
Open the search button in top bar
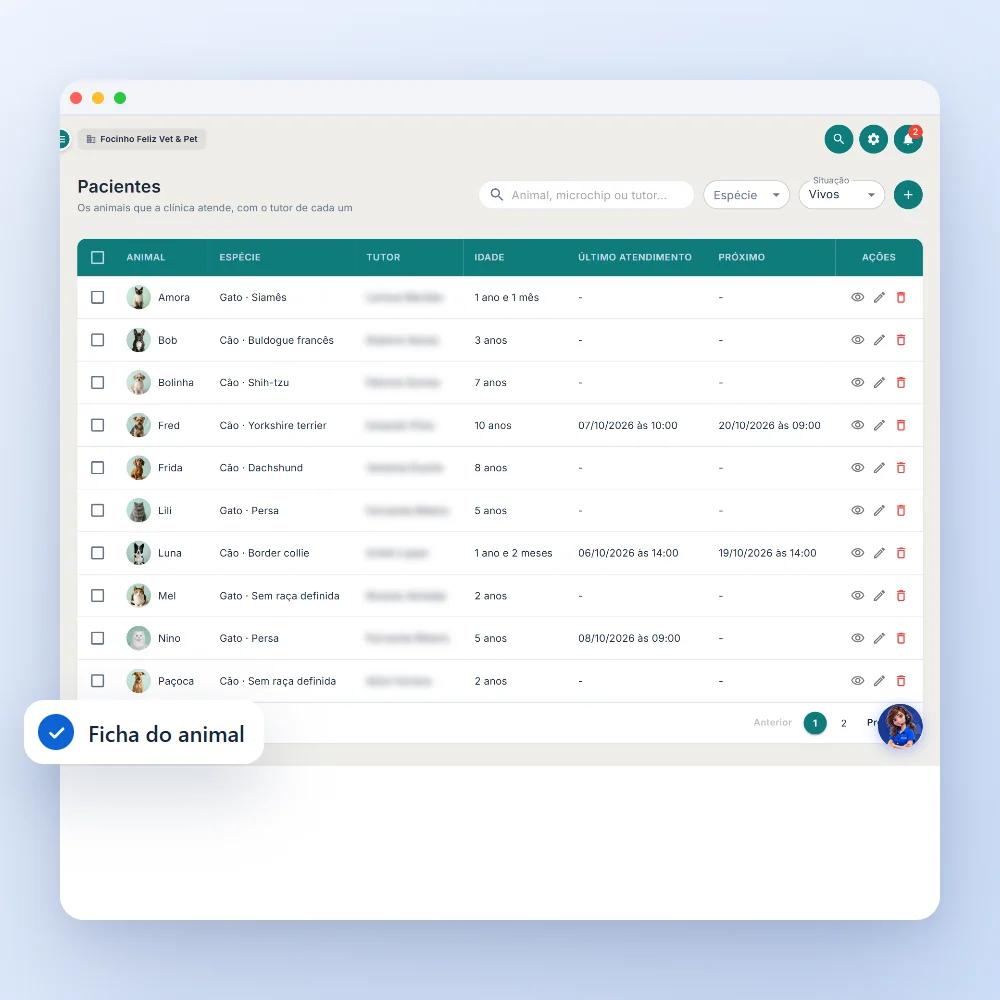[839, 139]
